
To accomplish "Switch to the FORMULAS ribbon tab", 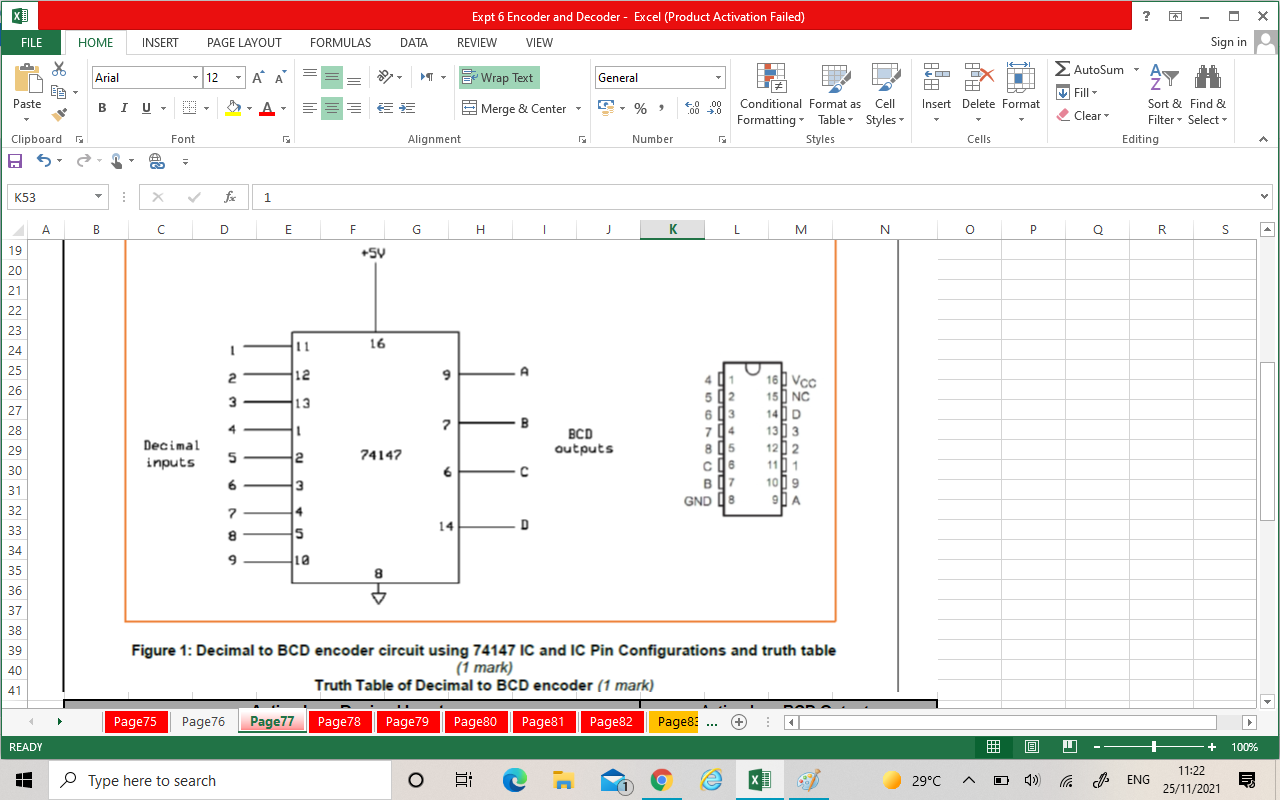I will point(340,43).
